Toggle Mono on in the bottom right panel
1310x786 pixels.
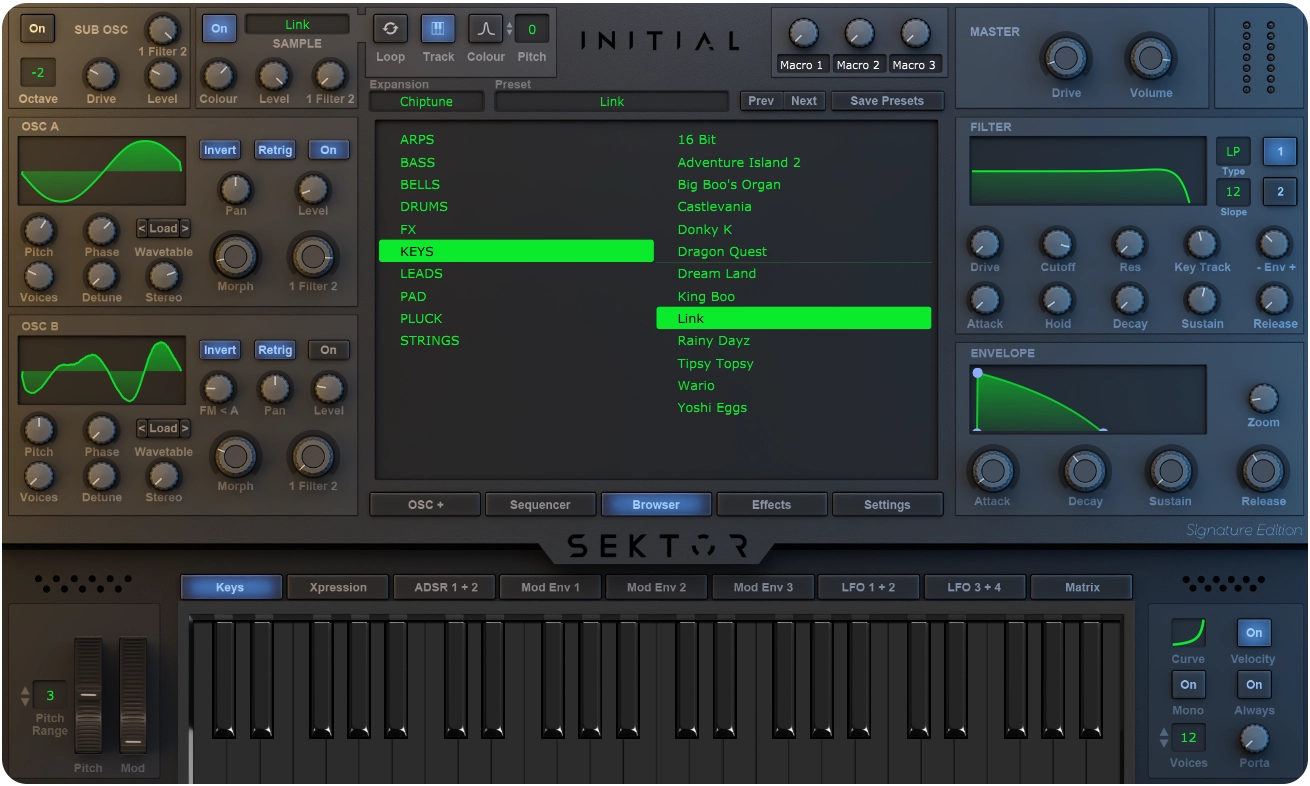(x=1188, y=684)
